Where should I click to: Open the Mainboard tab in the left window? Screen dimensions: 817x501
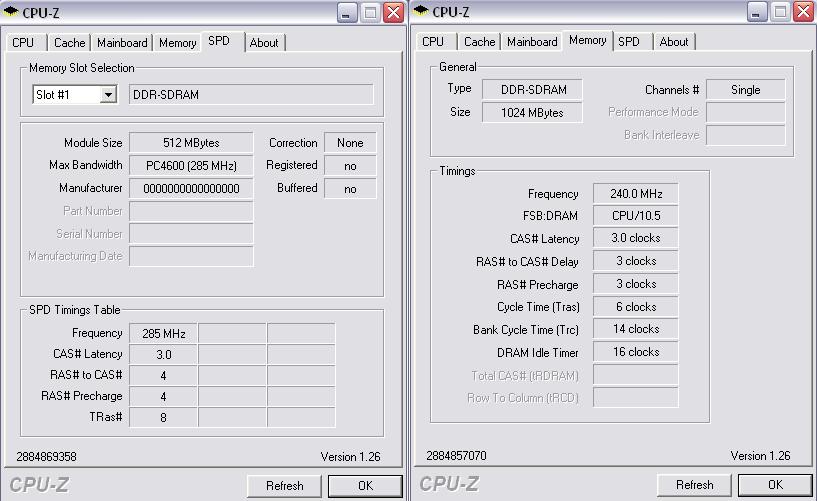[122, 43]
